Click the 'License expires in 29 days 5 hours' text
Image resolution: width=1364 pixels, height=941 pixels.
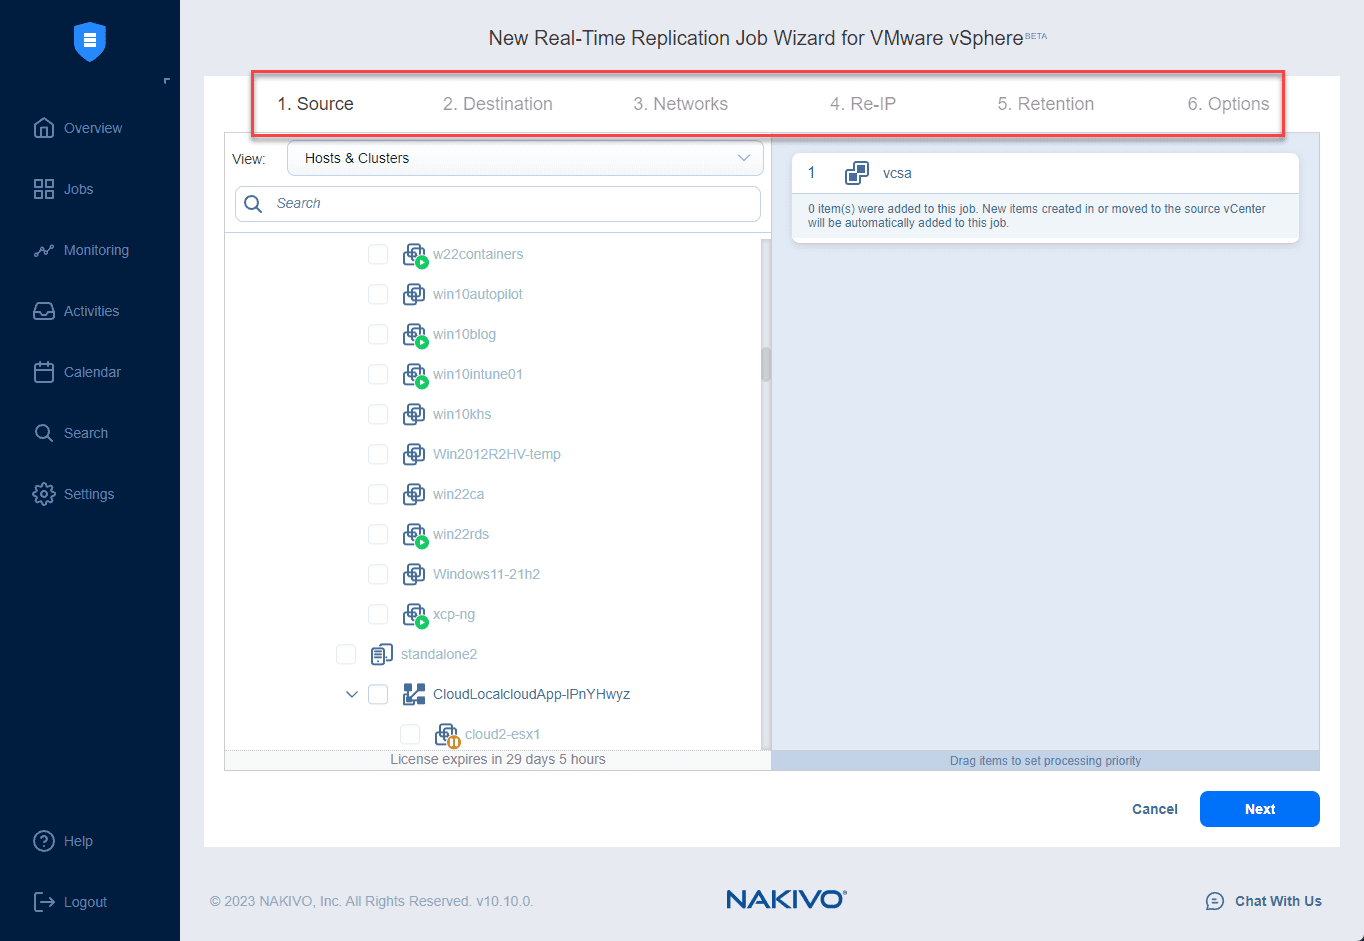(x=498, y=759)
